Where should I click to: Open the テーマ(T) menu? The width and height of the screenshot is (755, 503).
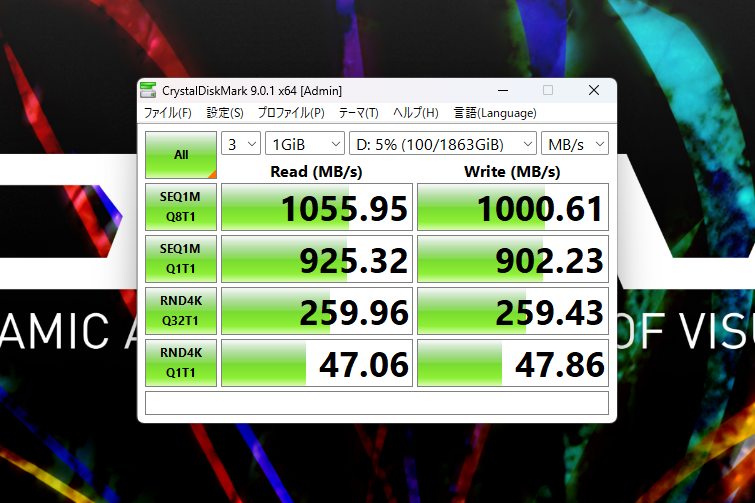pyautogui.click(x=358, y=113)
